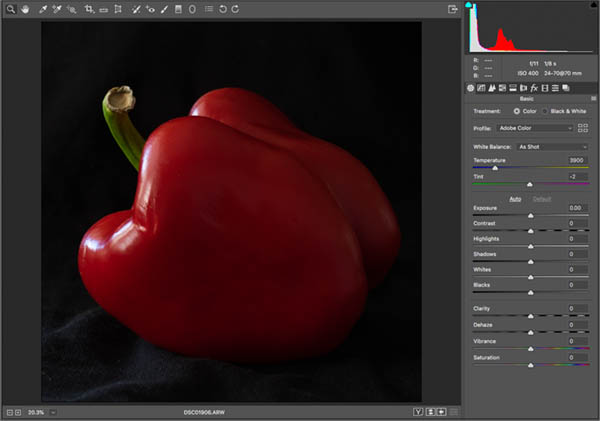The height and width of the screenshot is (421, 600).
Task: Click the red pepper image preview
Action: [232, 212]
